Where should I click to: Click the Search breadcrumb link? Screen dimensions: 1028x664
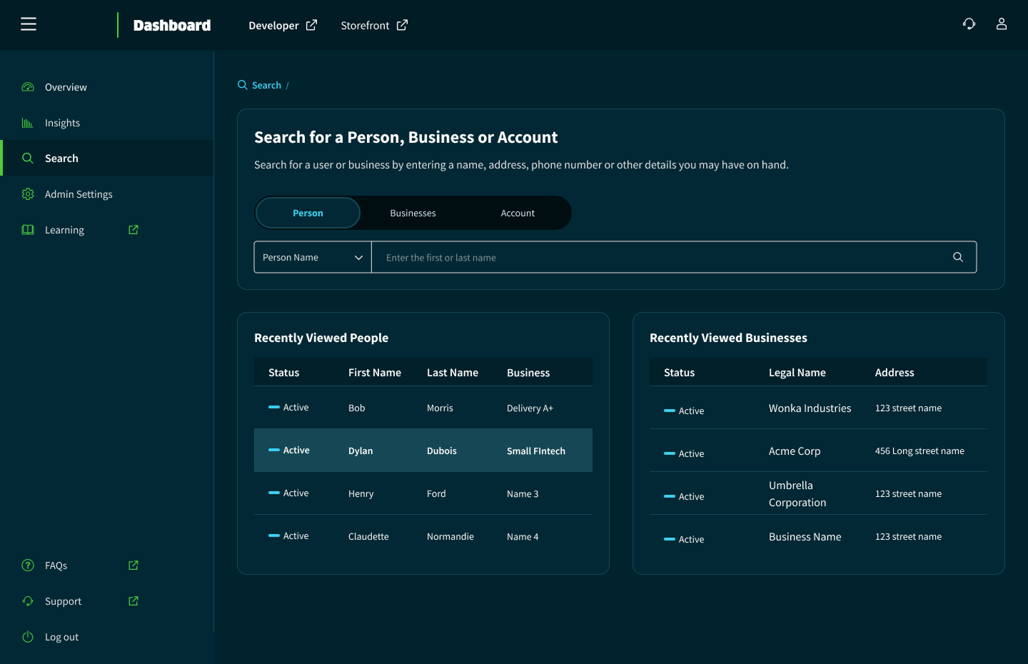[266, 85]
